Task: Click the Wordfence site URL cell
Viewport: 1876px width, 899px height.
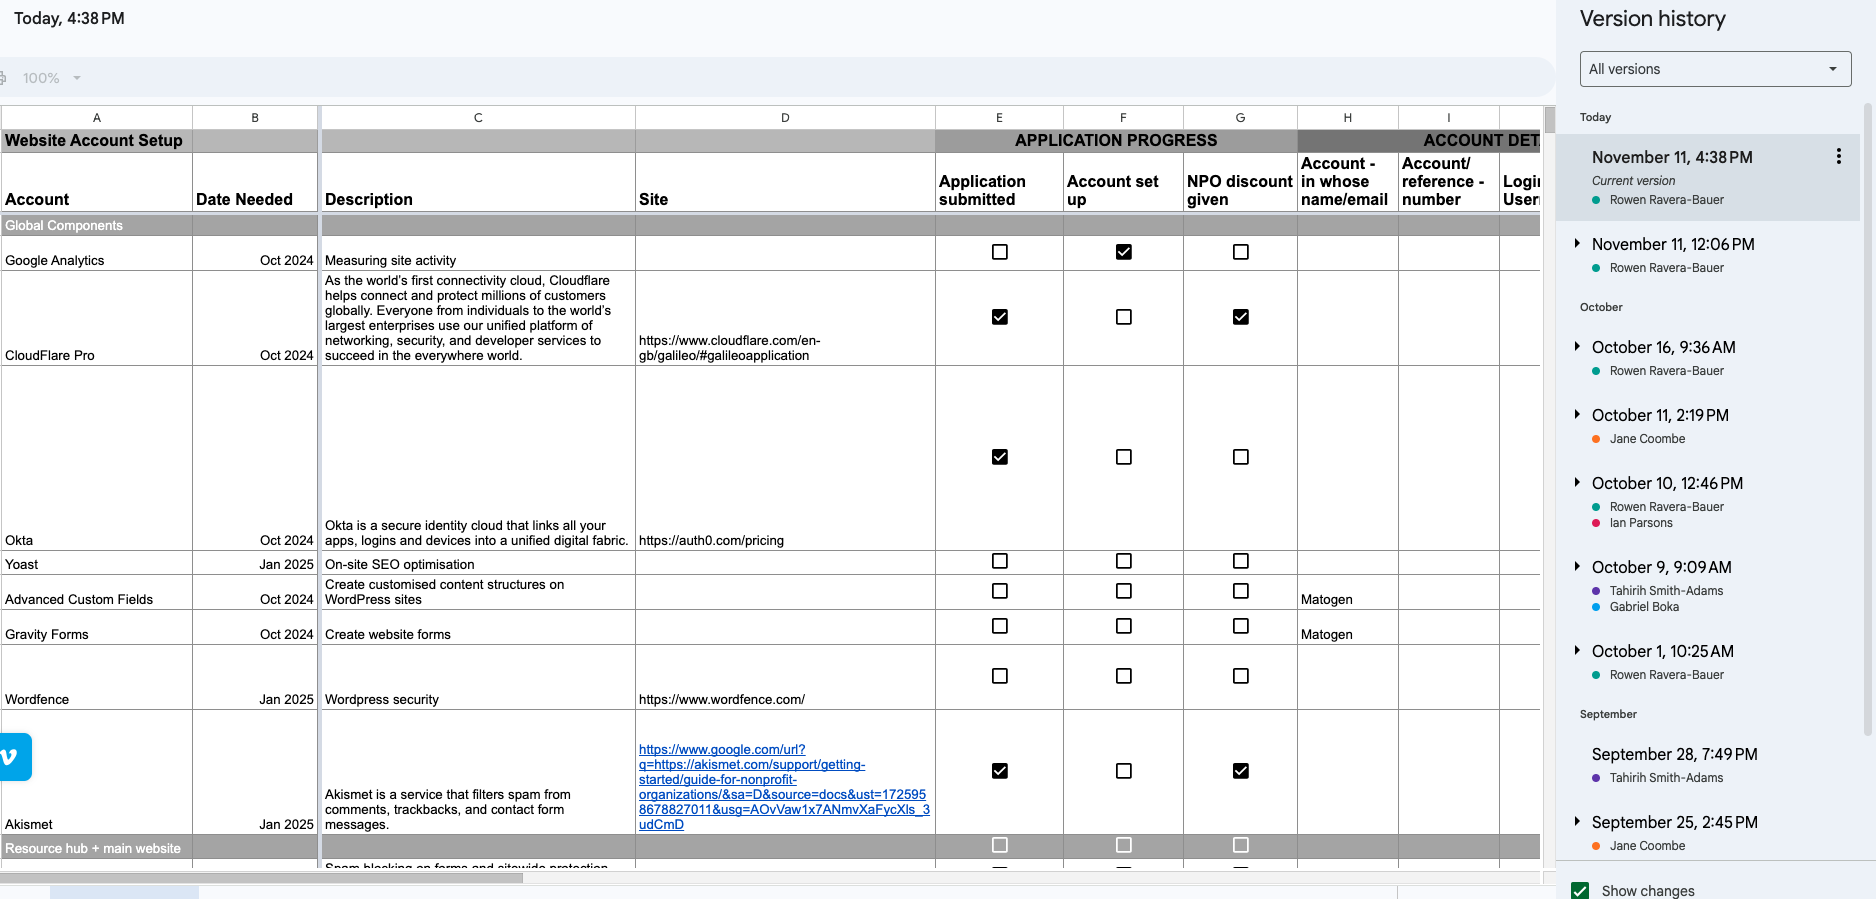Action: point(784,678)
